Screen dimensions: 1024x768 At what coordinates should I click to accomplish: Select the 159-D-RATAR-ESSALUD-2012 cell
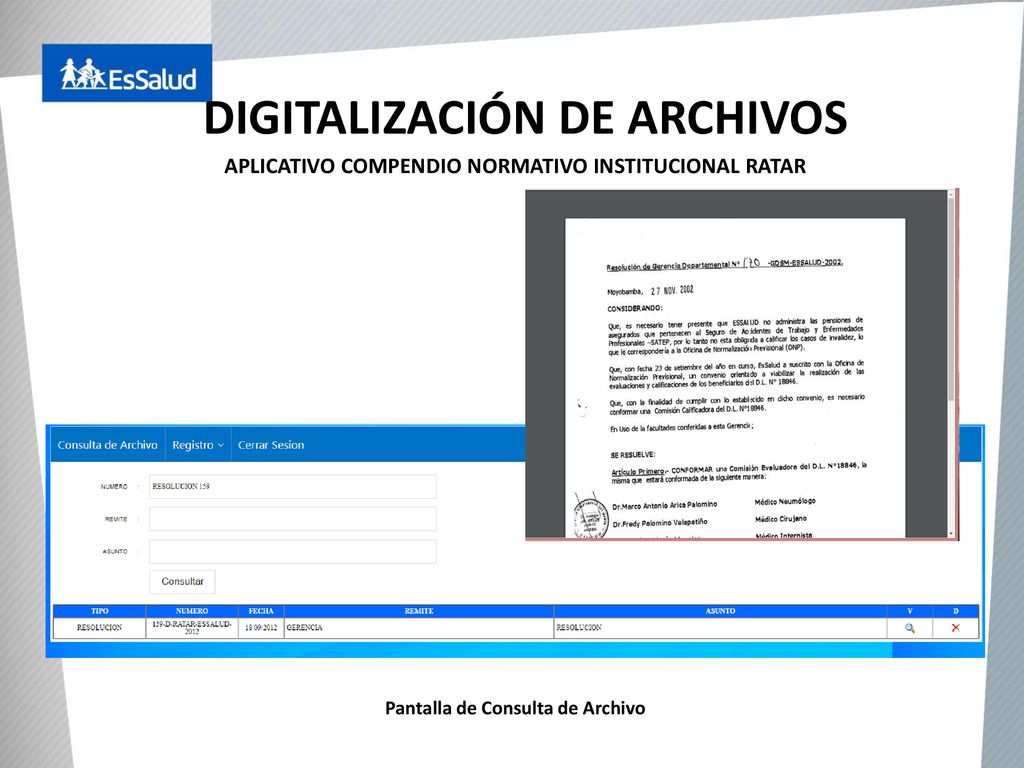192,628
